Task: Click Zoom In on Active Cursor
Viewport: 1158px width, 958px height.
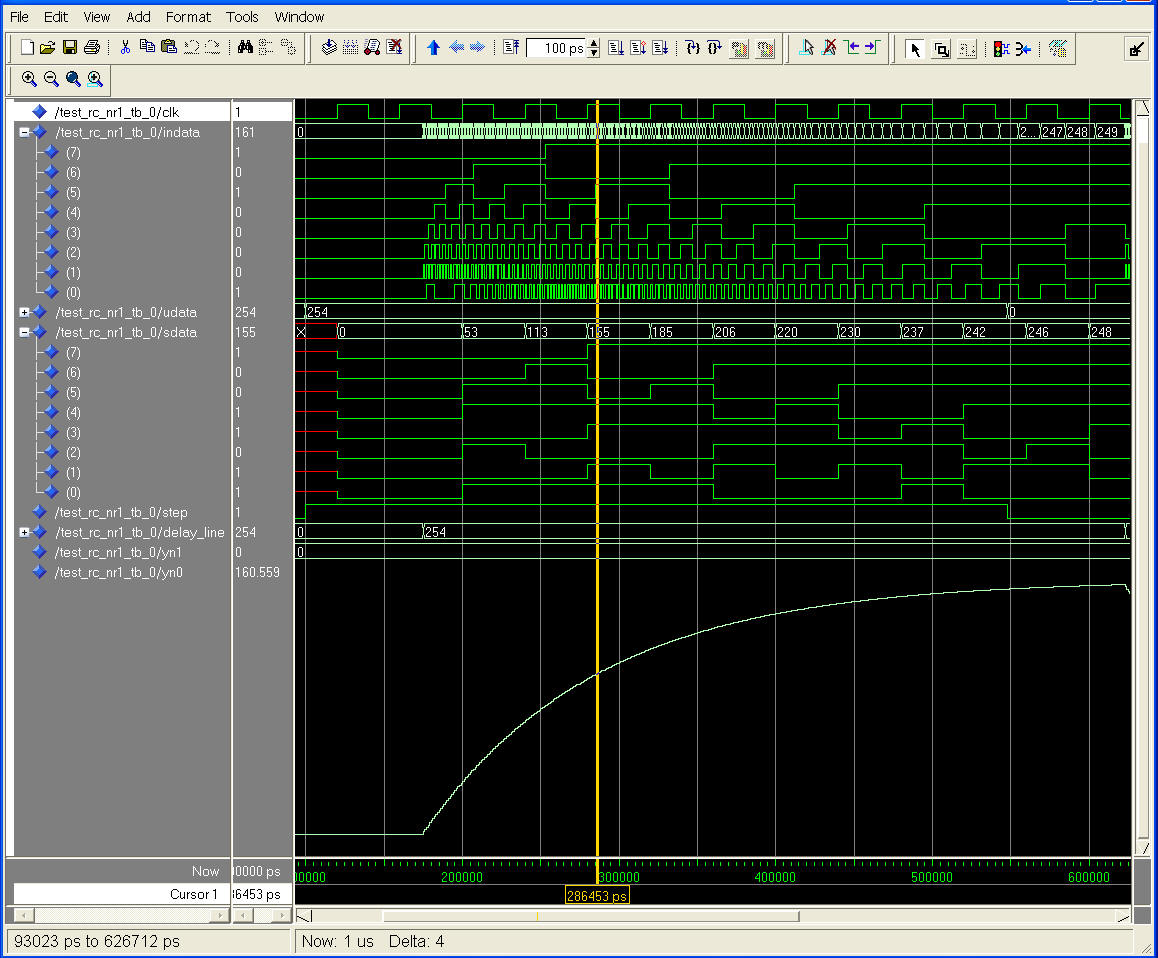Action: 95,78
